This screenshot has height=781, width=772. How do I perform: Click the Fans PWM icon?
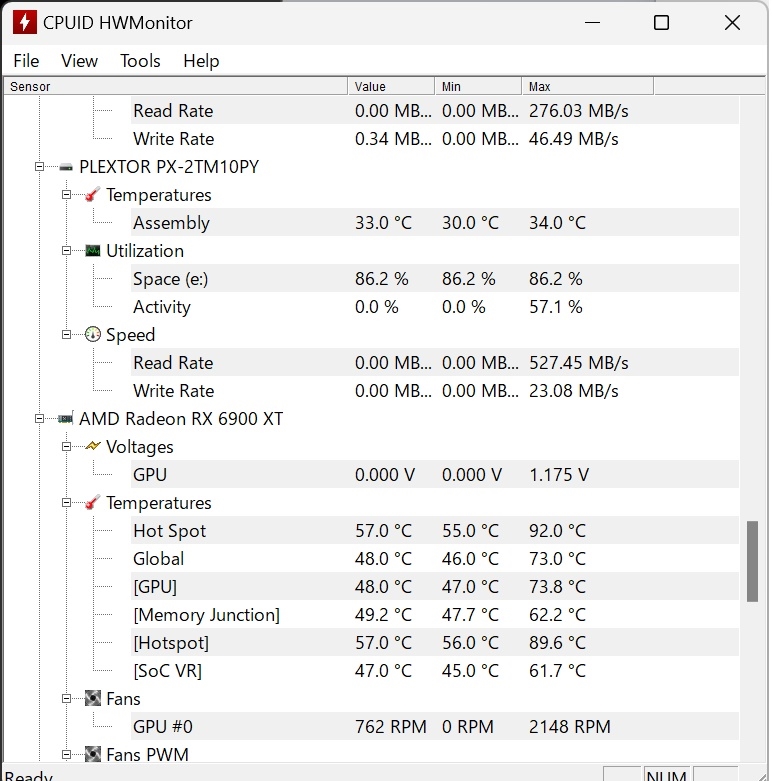pos(93,755)
